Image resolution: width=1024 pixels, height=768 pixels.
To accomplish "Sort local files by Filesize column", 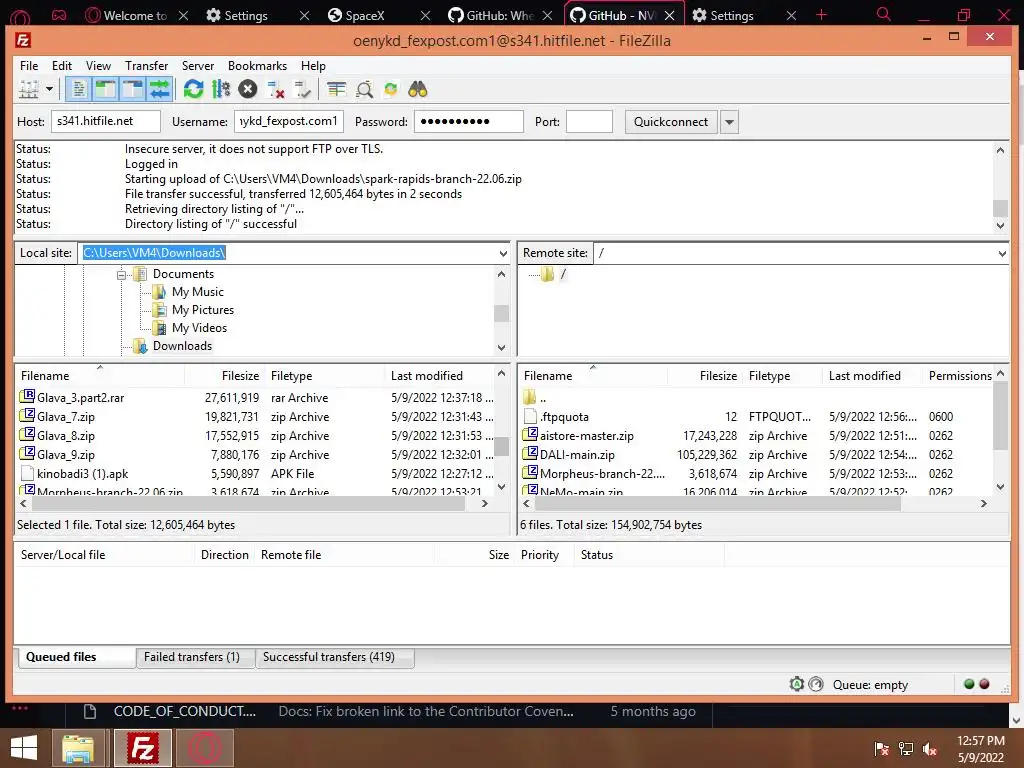I will (240, 376).
